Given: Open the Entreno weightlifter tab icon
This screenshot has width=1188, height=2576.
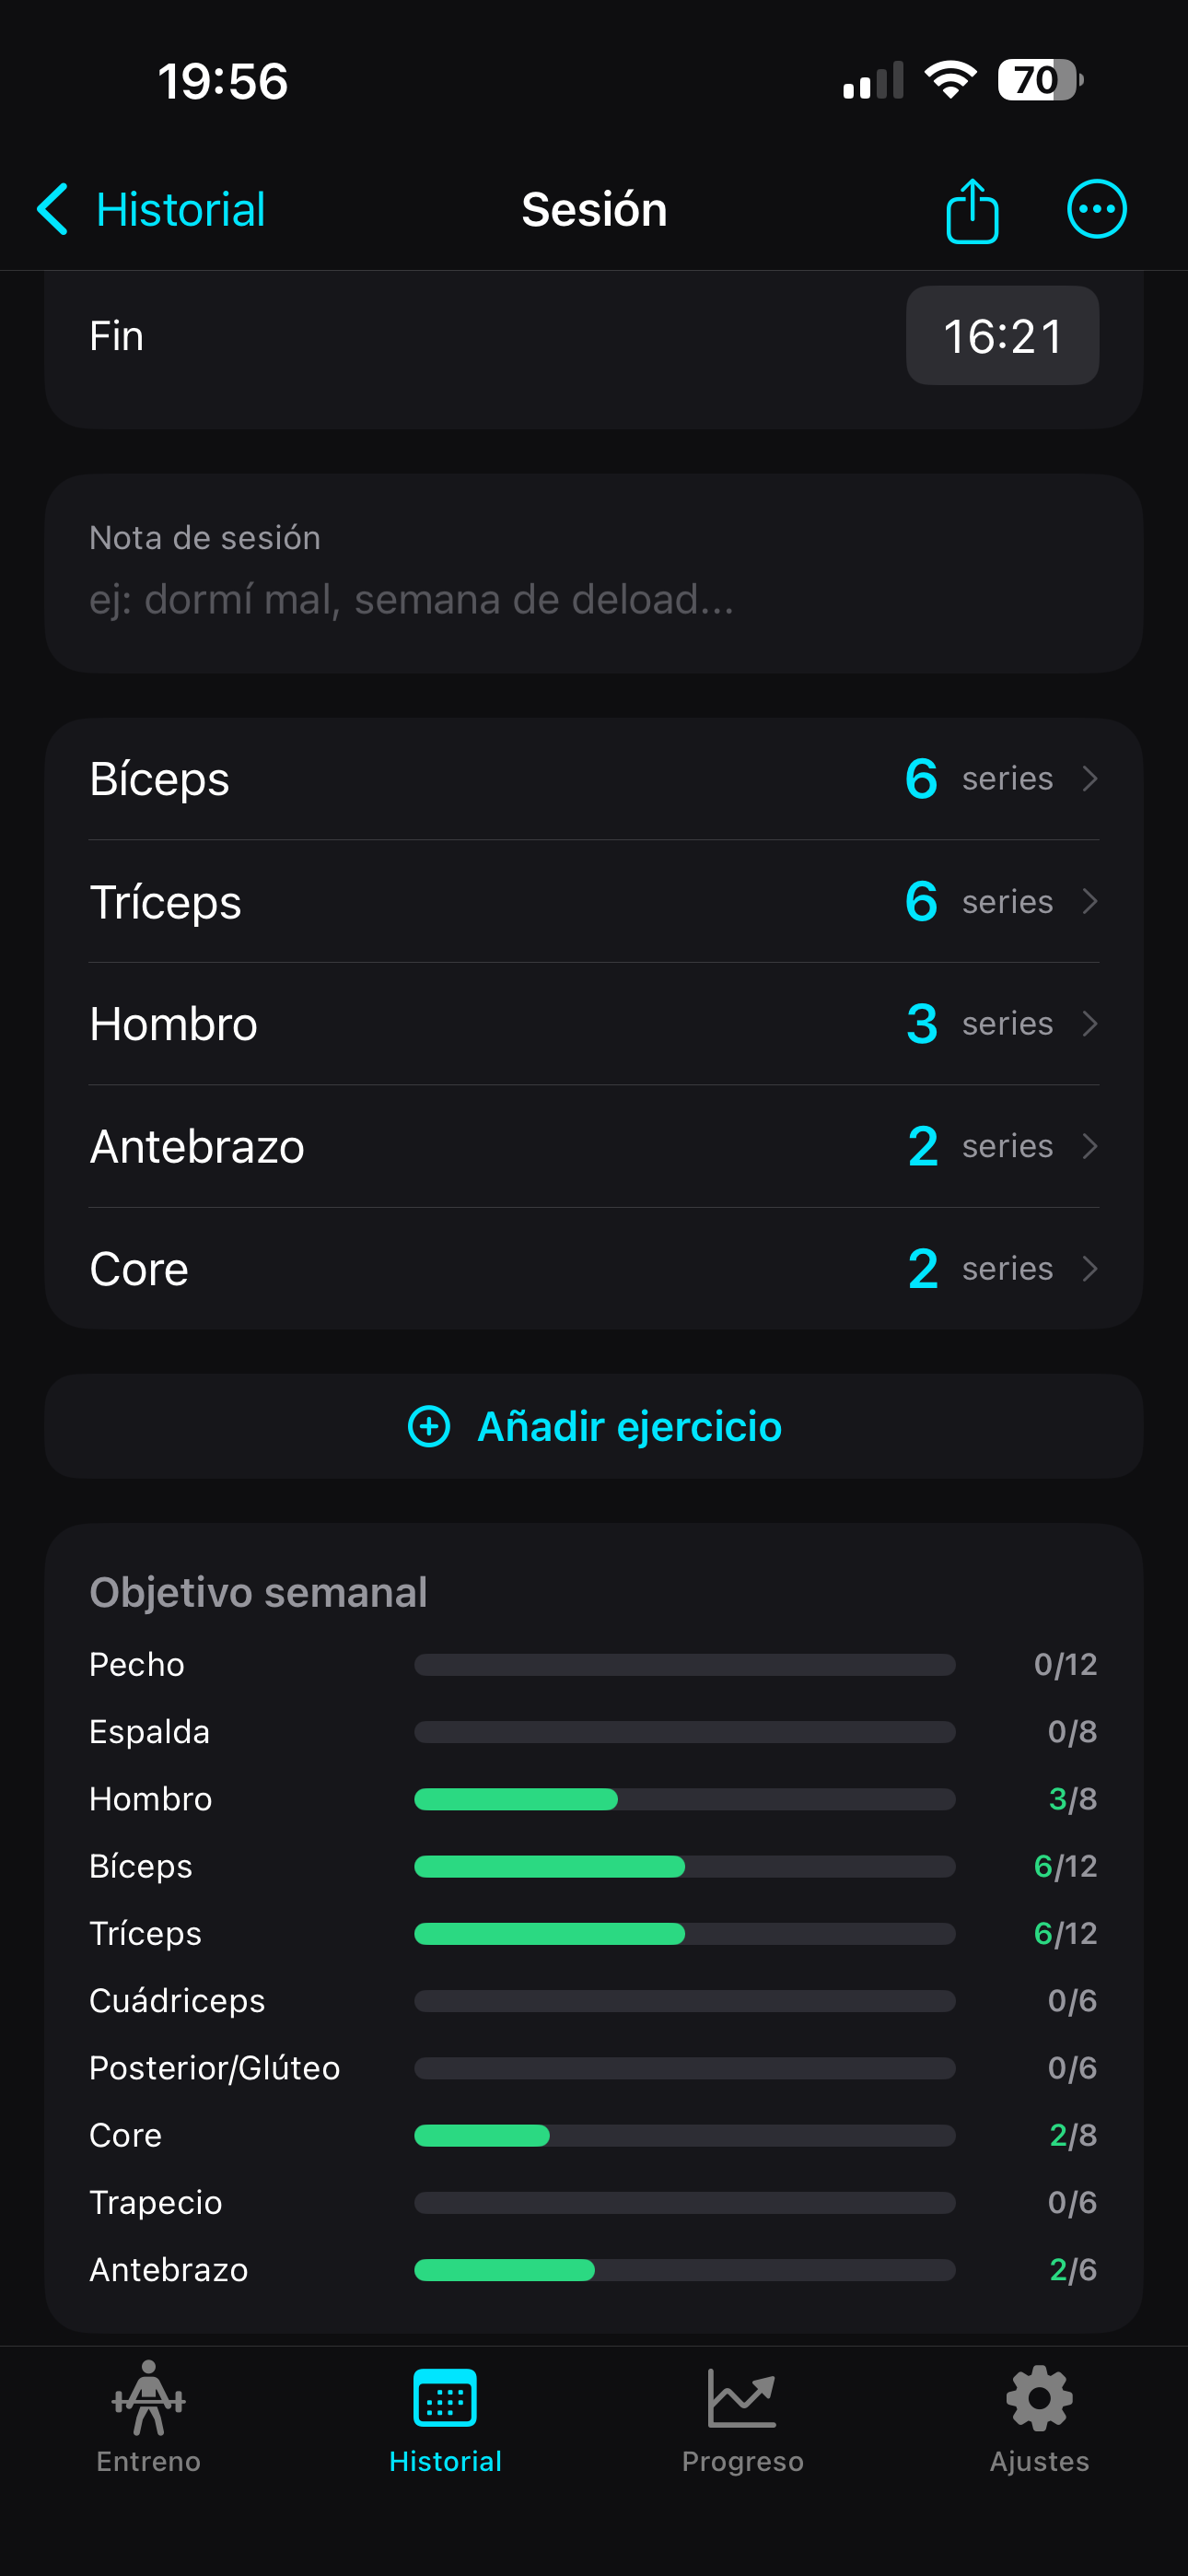Looking at the screenshot, I should tap(149, 2398).
